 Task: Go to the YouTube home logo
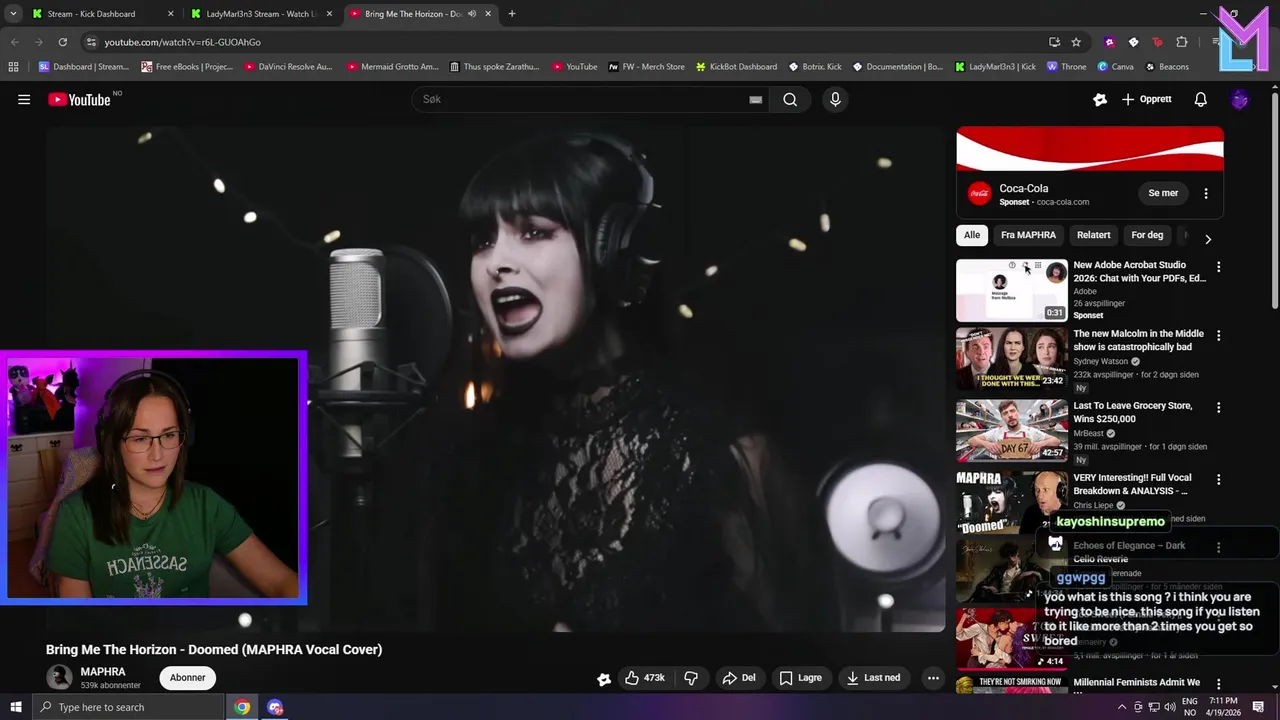click(79, 99)
